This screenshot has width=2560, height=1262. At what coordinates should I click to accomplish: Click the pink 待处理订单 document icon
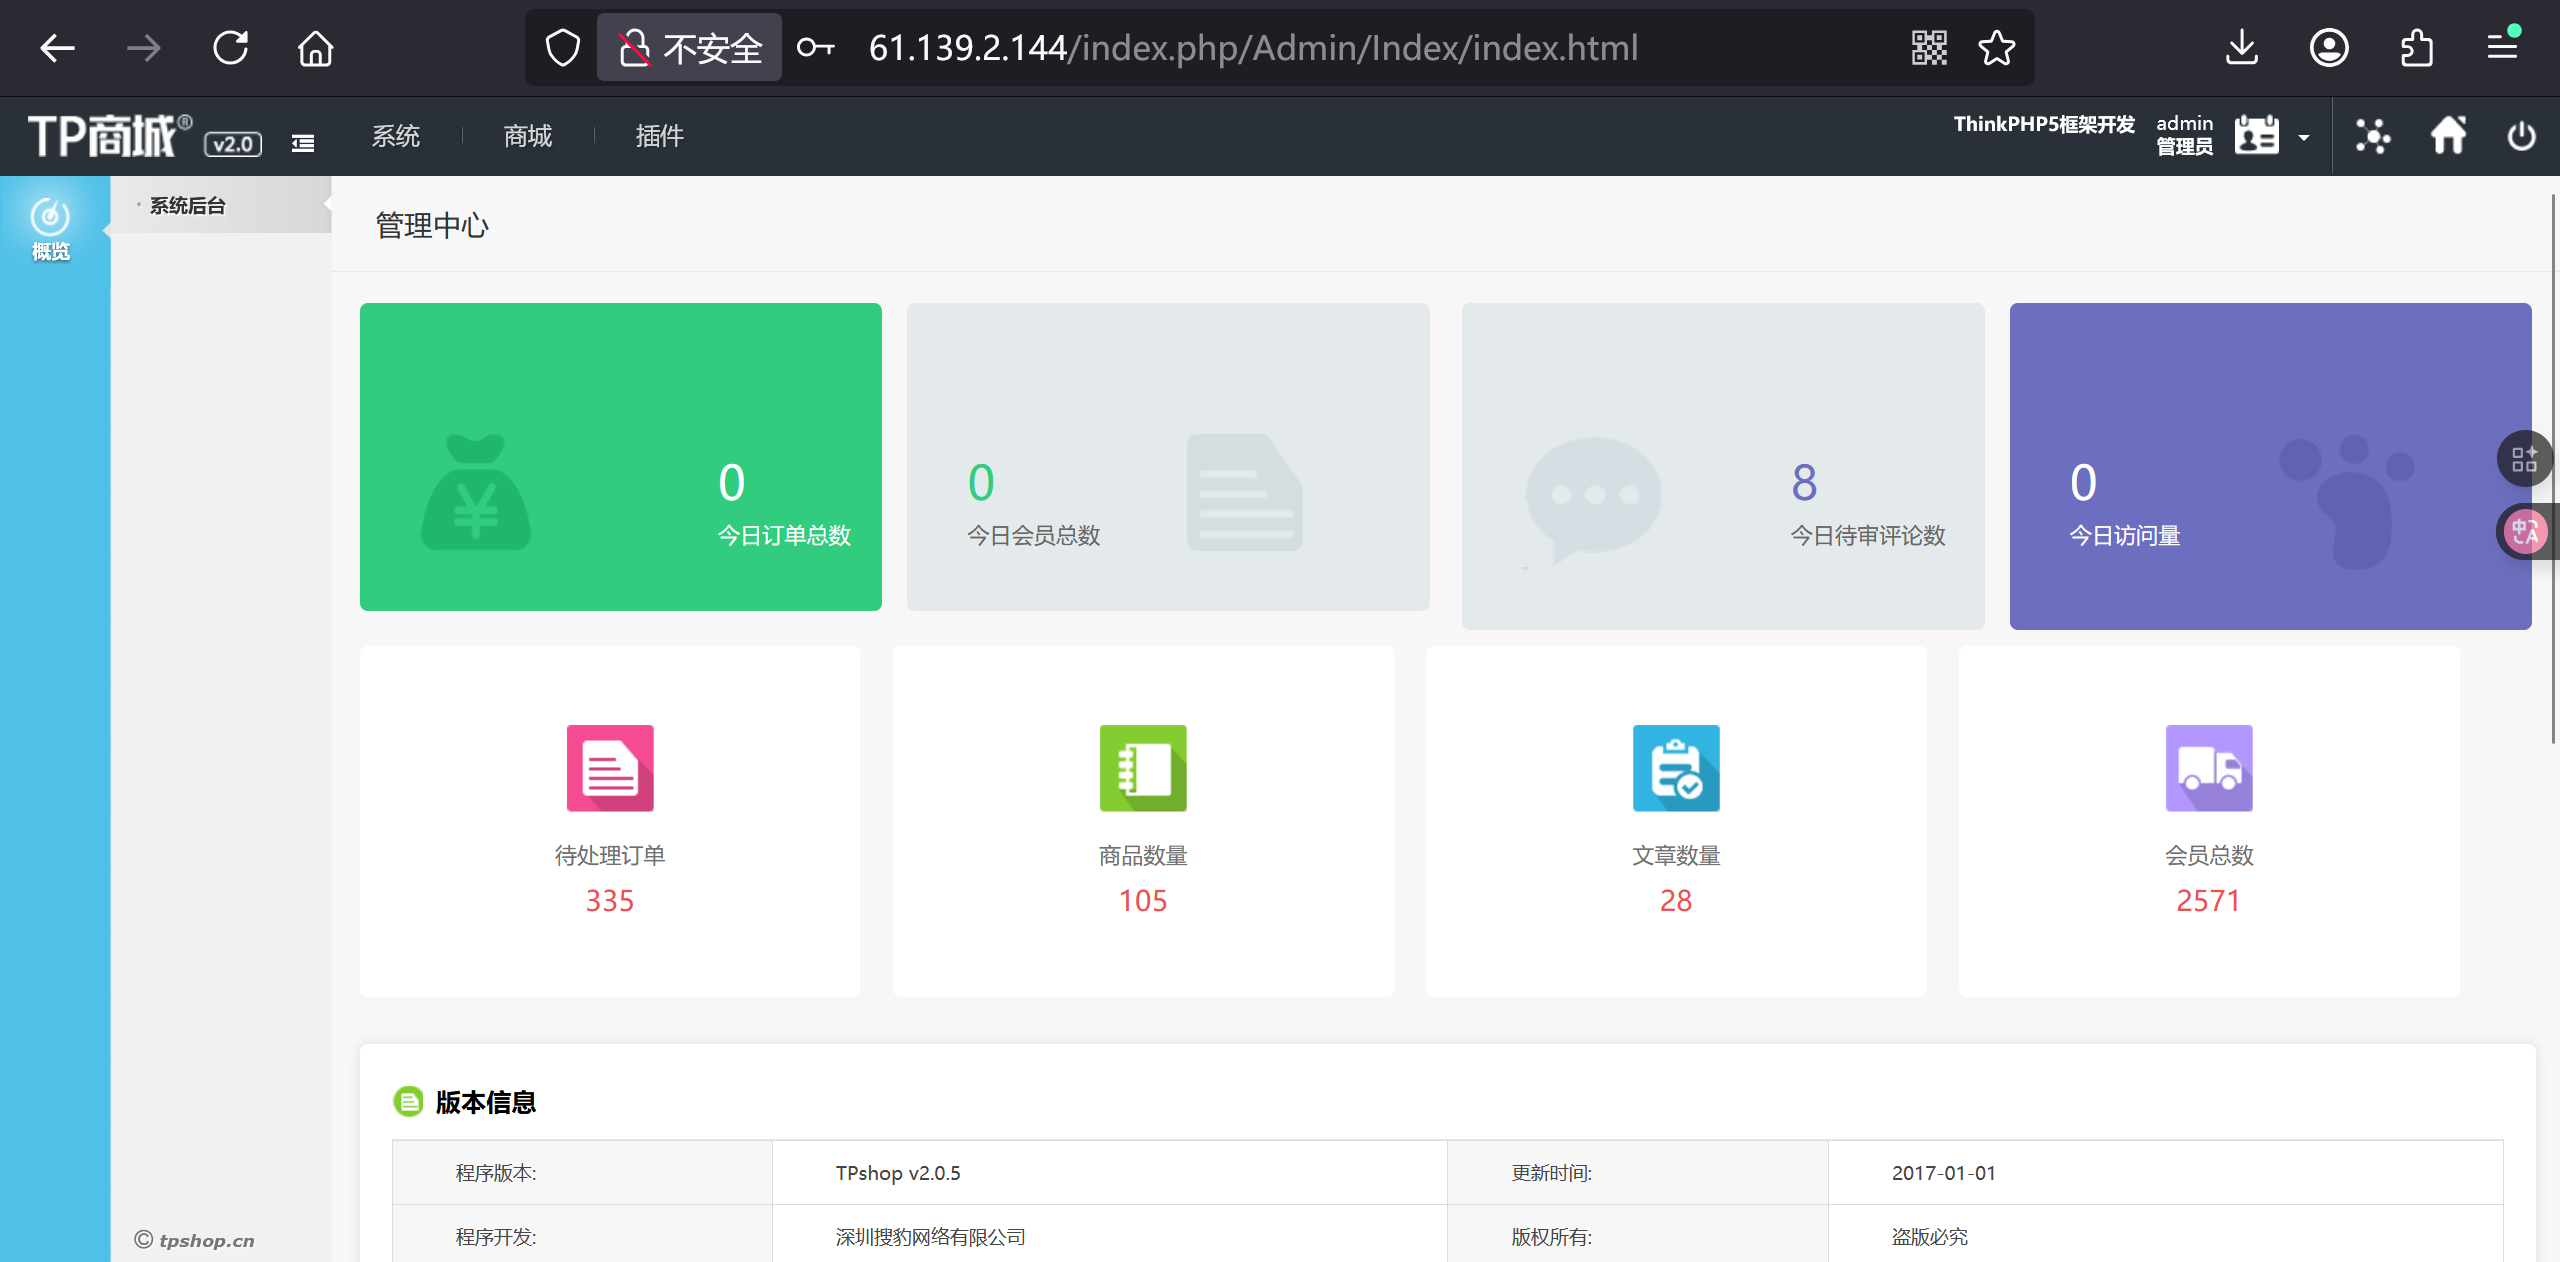tap(610, 768)
